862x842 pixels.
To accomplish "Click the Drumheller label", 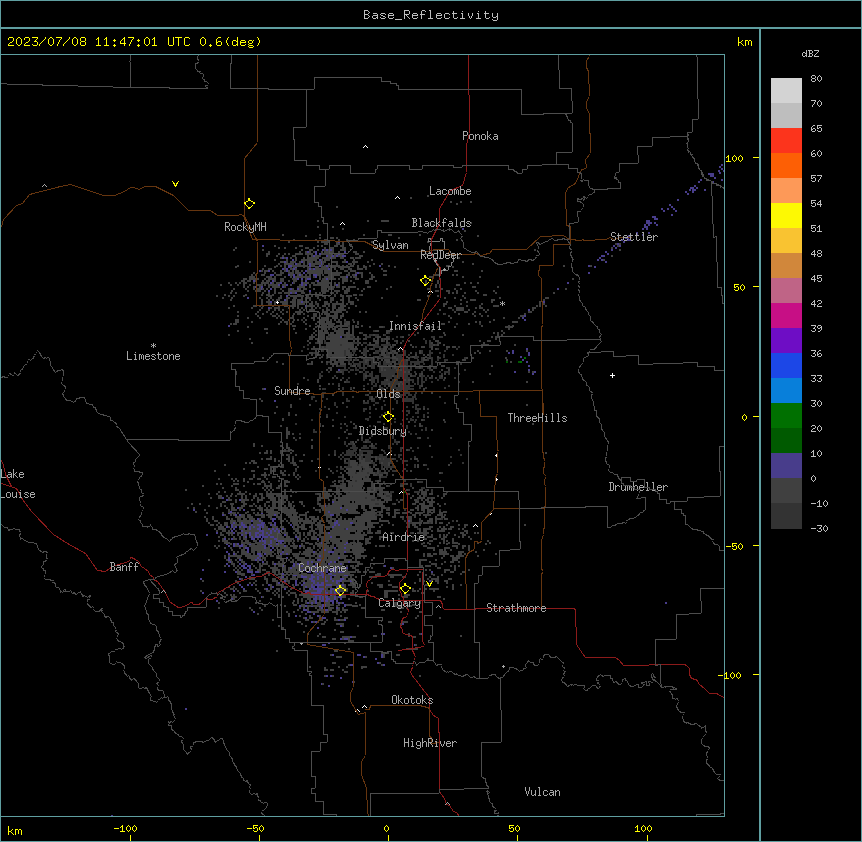I will 638,487.
